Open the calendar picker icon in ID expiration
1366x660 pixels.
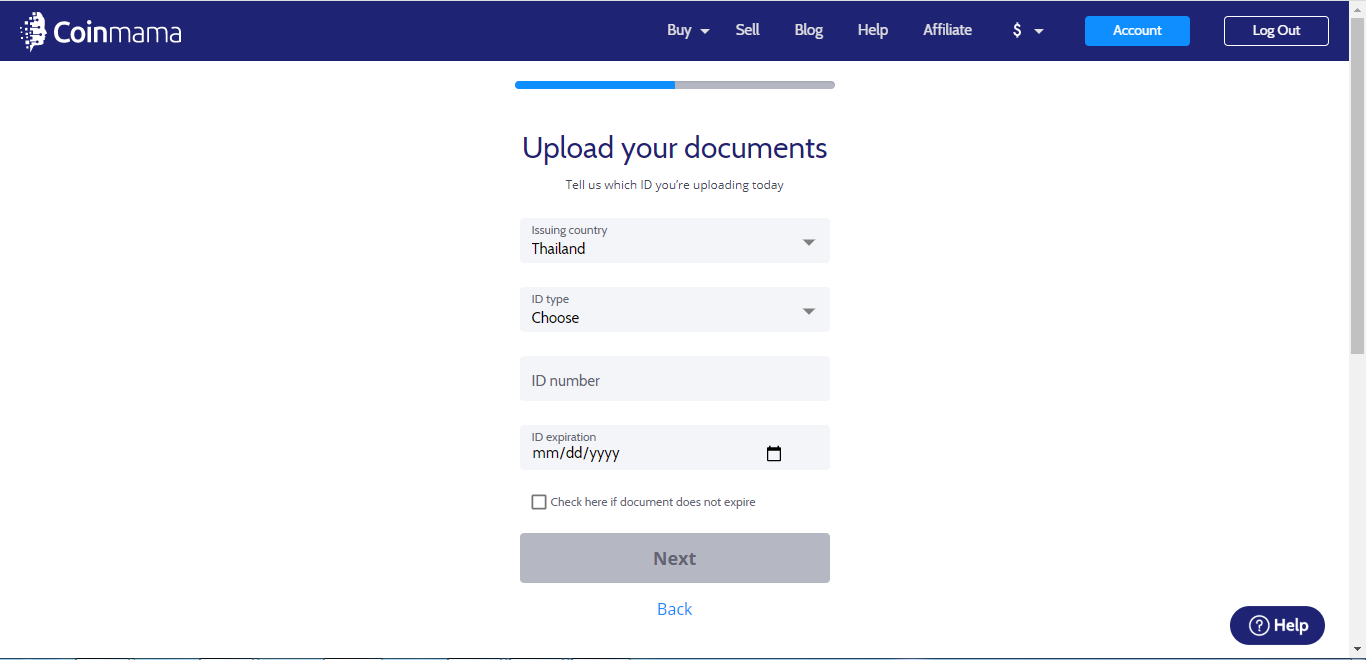click(773, 453)
